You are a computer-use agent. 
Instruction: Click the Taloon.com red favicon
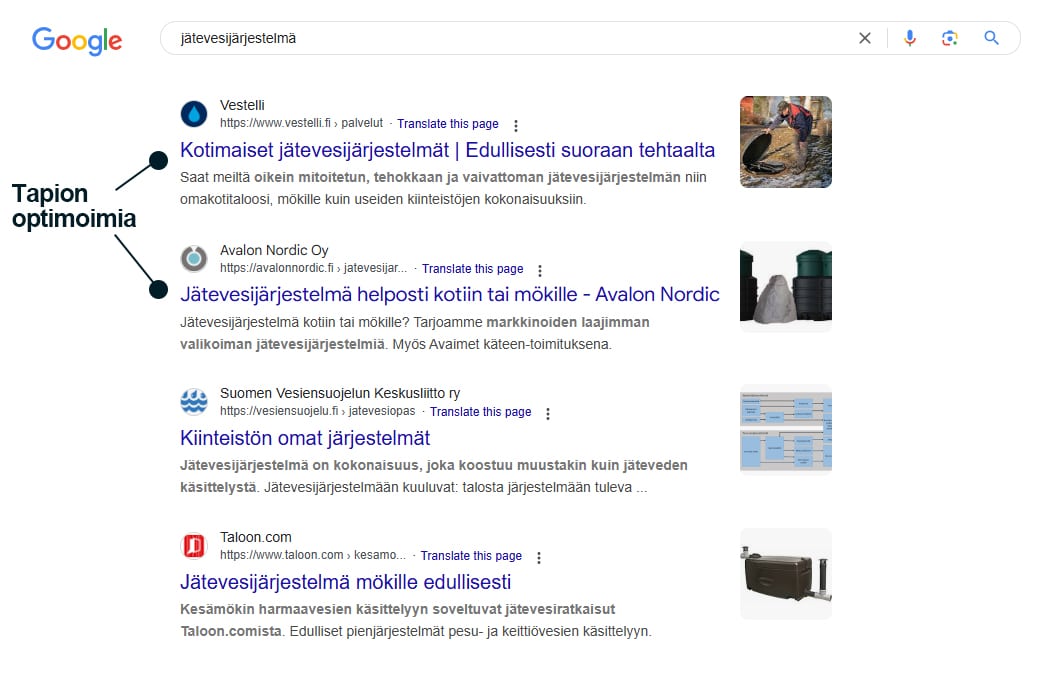194,546
